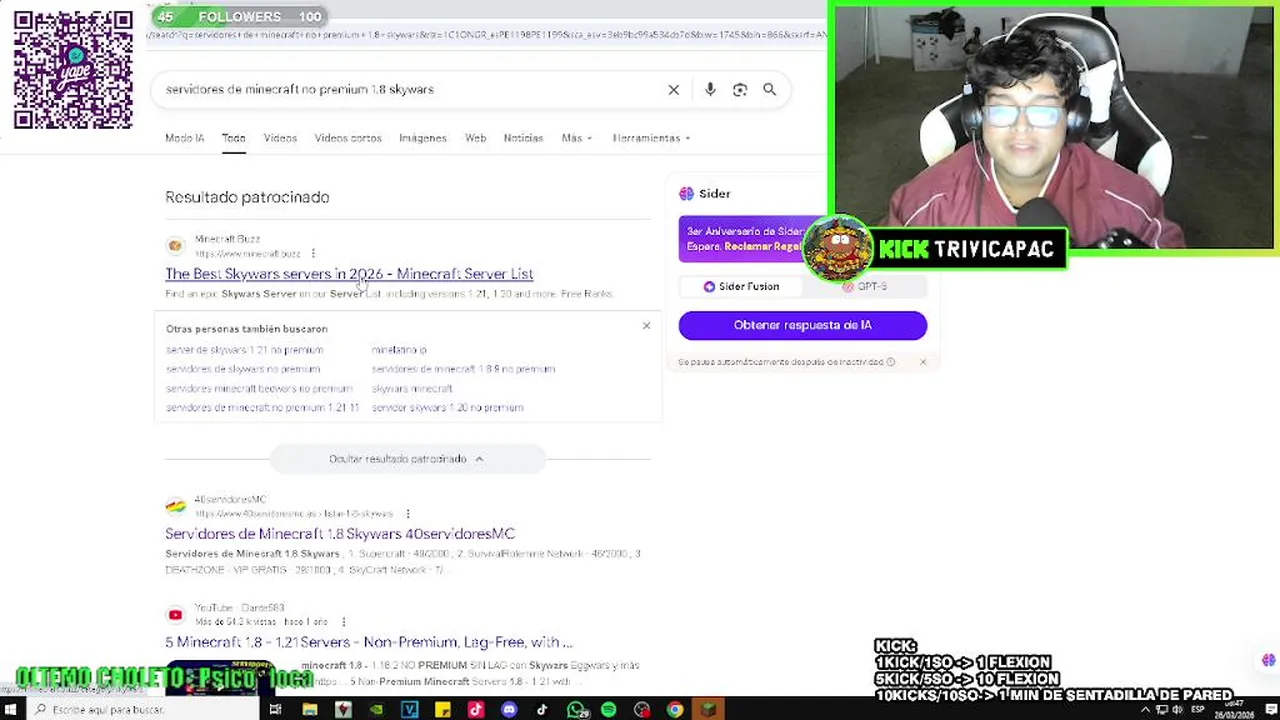Switch to the 'Imágenes' tab
This screenshot has height=720, width=1280.
423,138
